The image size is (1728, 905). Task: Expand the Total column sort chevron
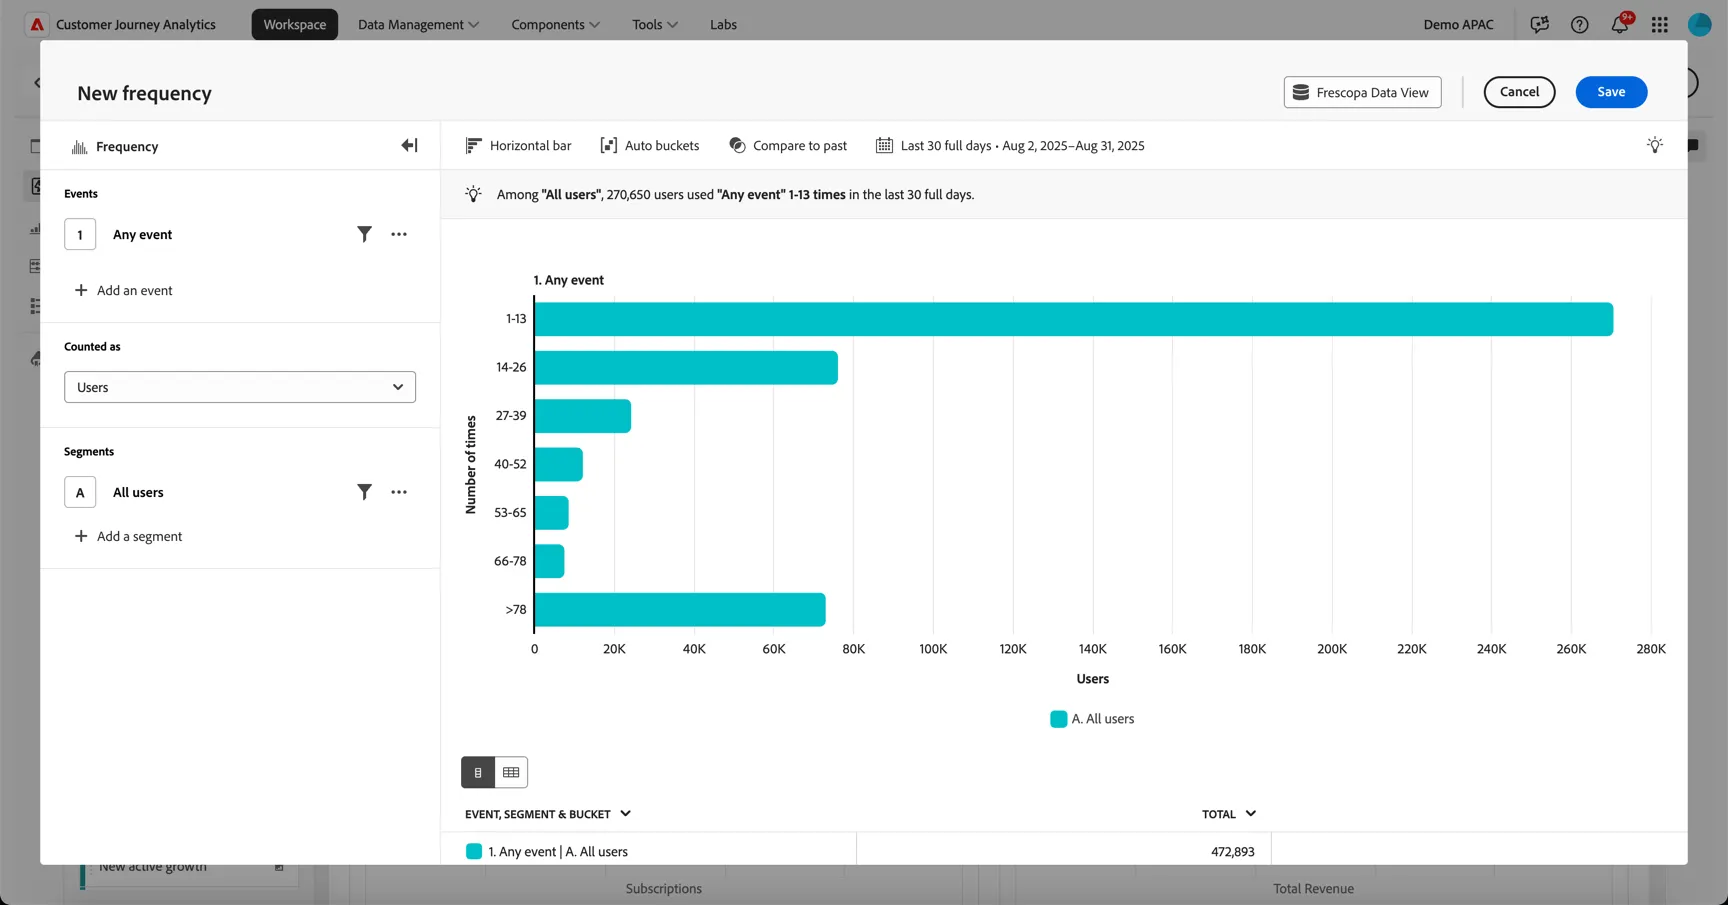point(1251,814)
